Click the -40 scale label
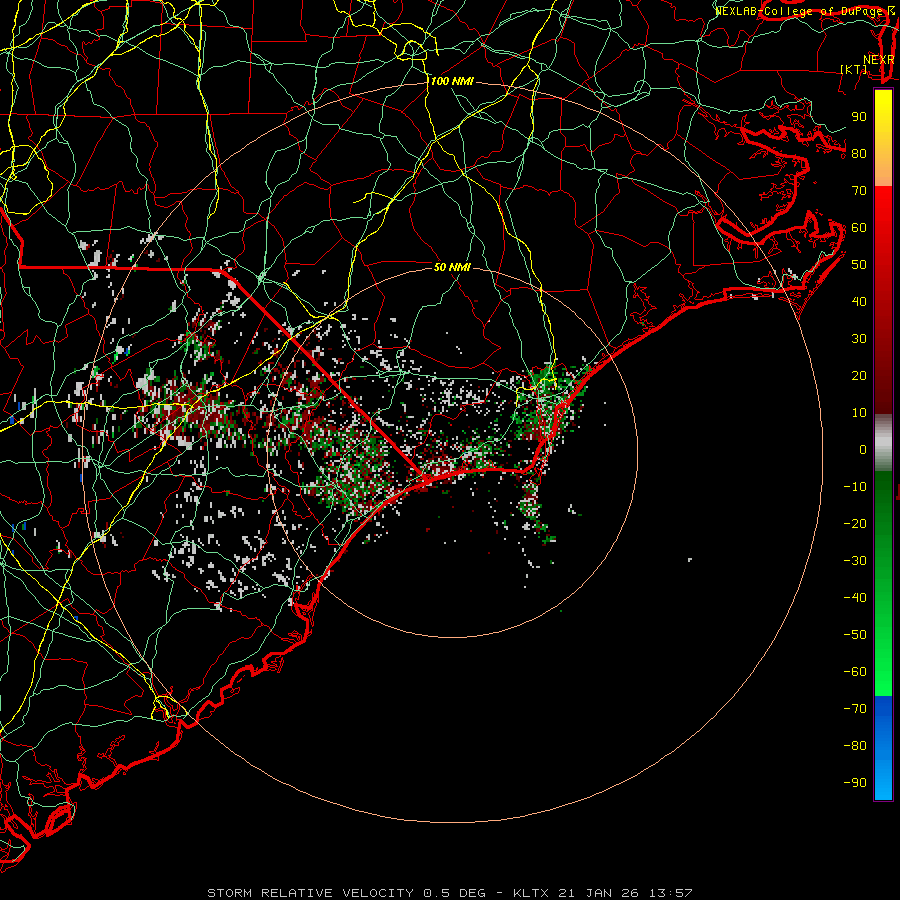 pyautogui.click(x=855, y=598)
